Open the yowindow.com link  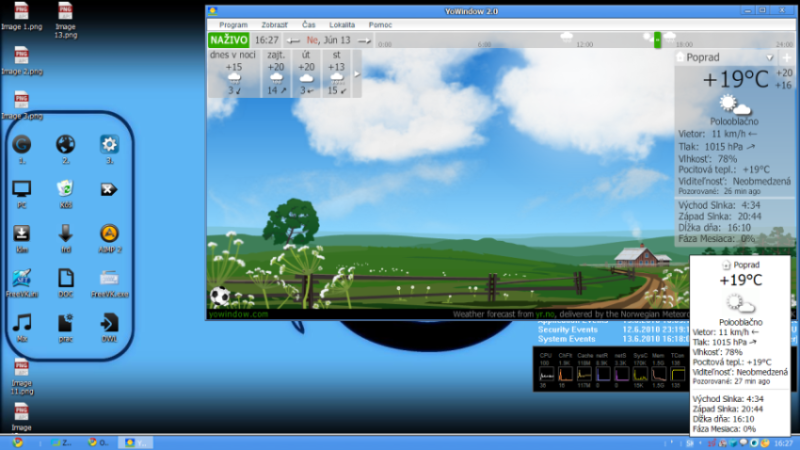coord(239,314)
